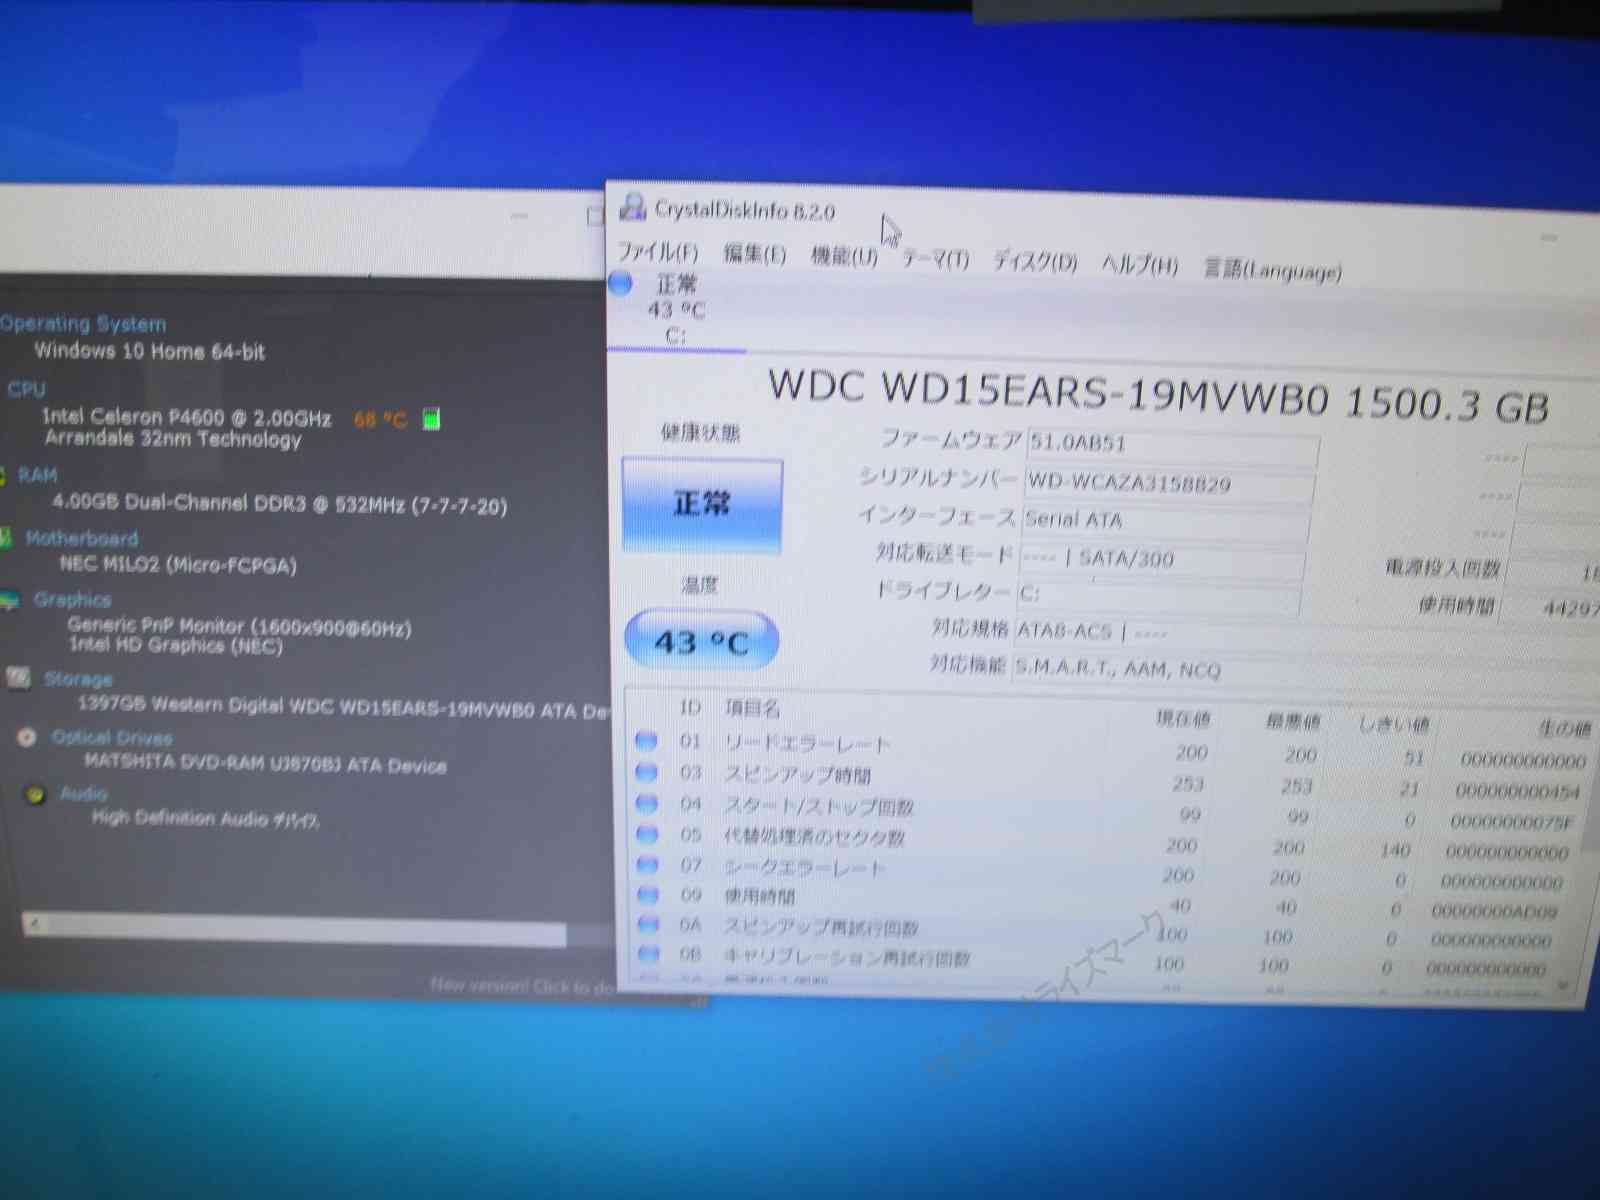Open the 機能(U) menu

coord(844,257)
